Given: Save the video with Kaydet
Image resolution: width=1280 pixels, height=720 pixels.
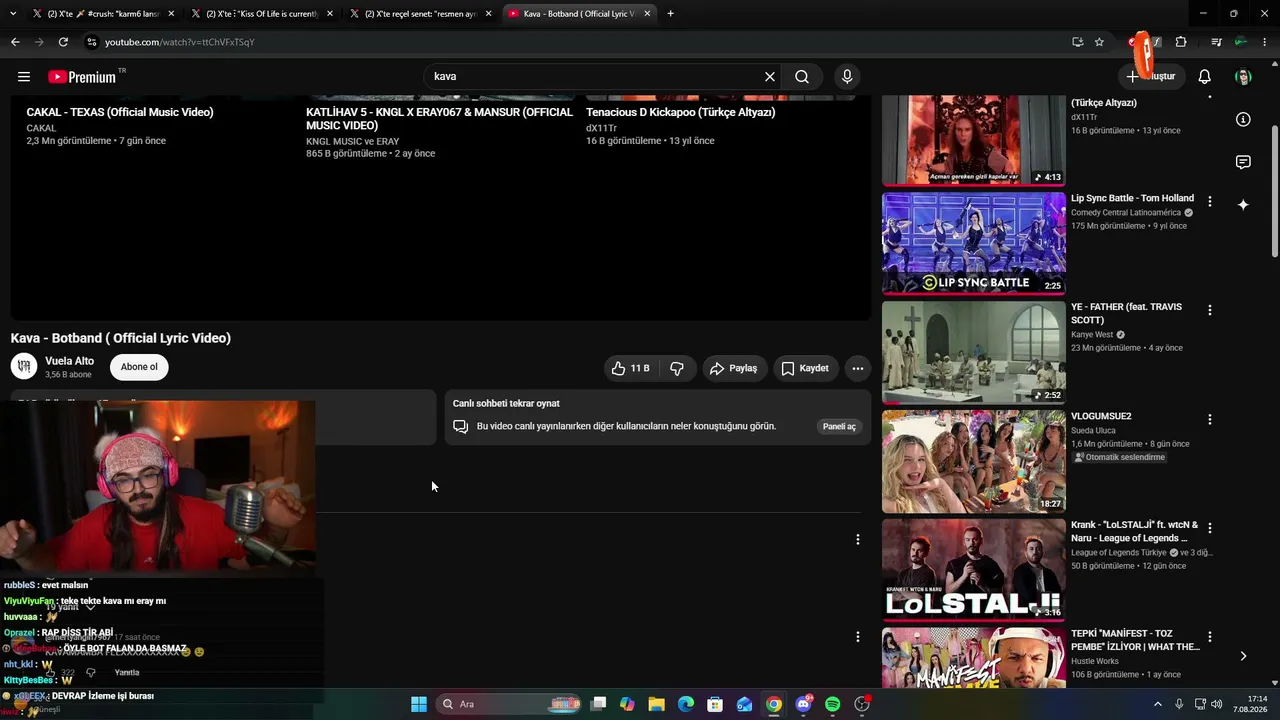Looking at the screenshot, I should pyautogui.click(x=804, y=368).
